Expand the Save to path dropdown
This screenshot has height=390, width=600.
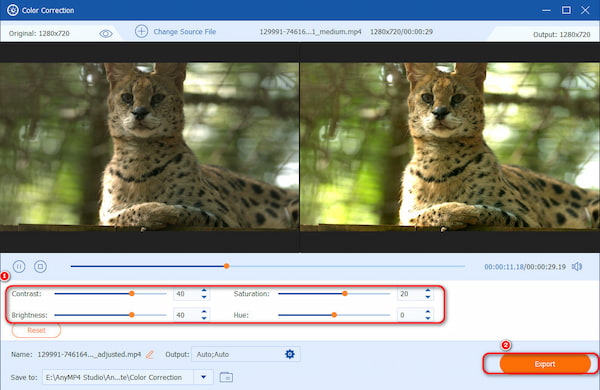point(204,377)
